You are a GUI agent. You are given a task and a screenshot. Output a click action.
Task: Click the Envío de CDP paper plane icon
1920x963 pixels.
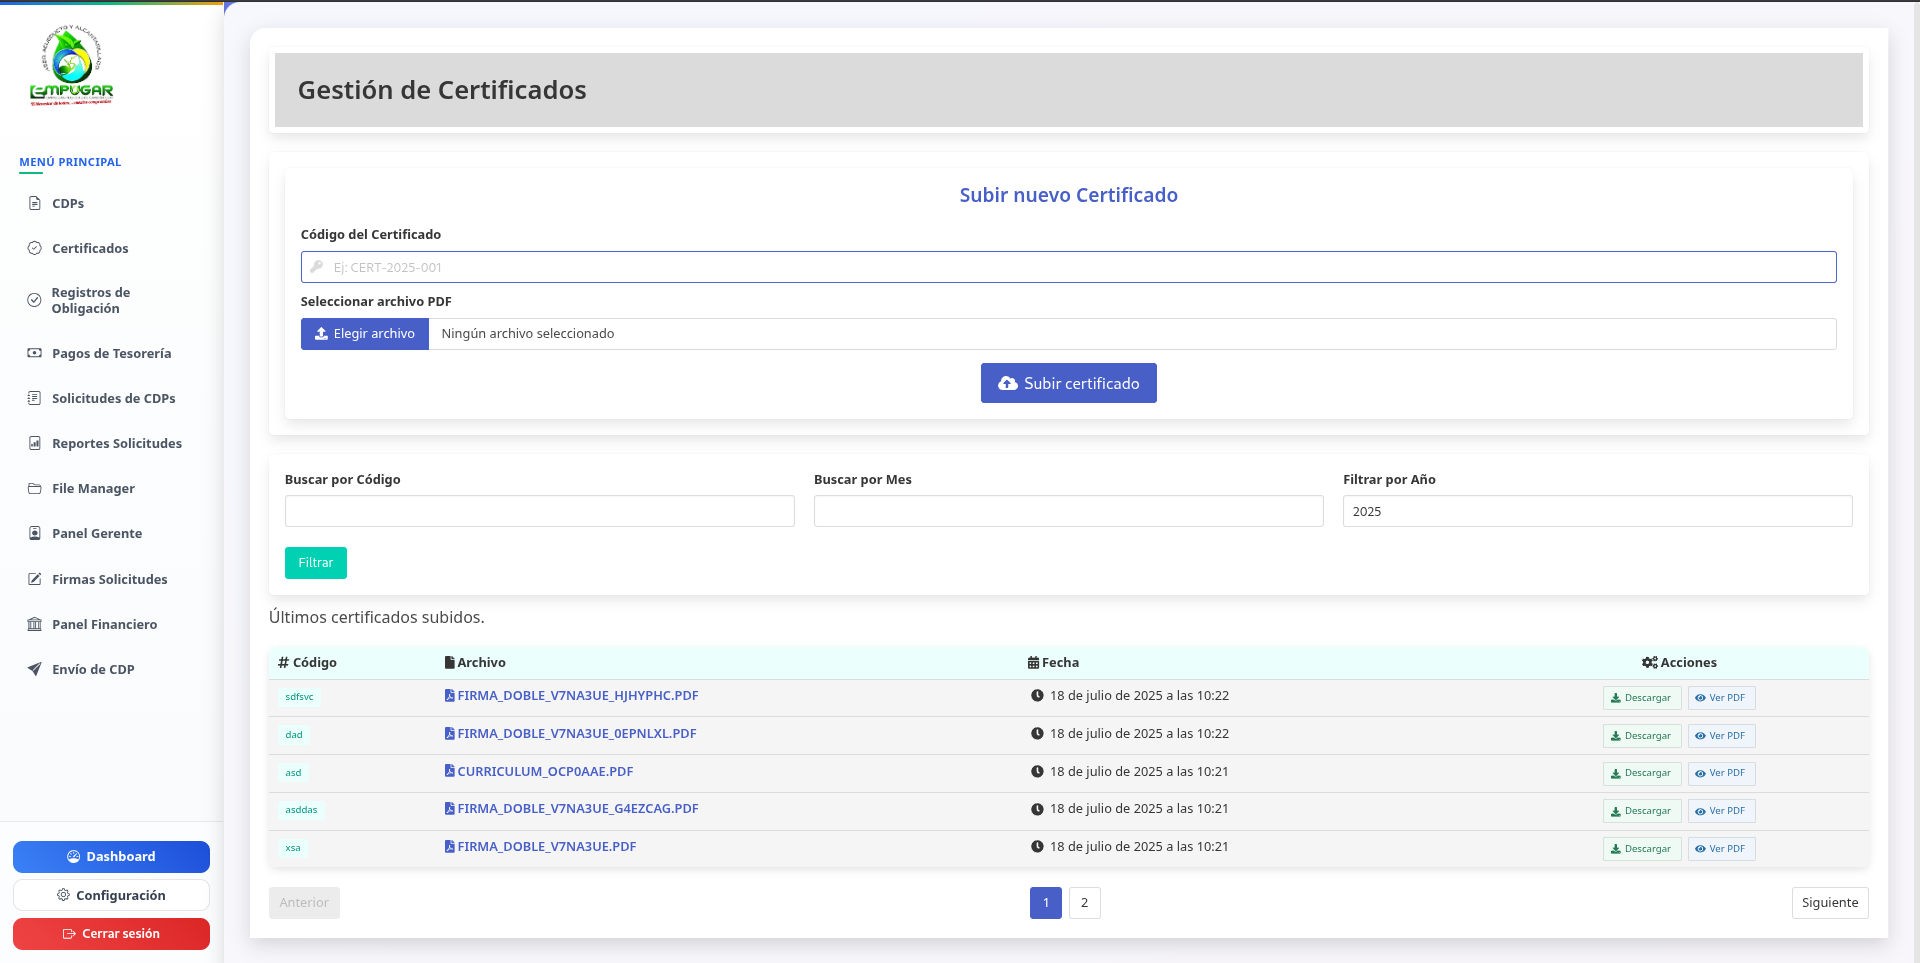pyautogui.click(x=34, y=669)
